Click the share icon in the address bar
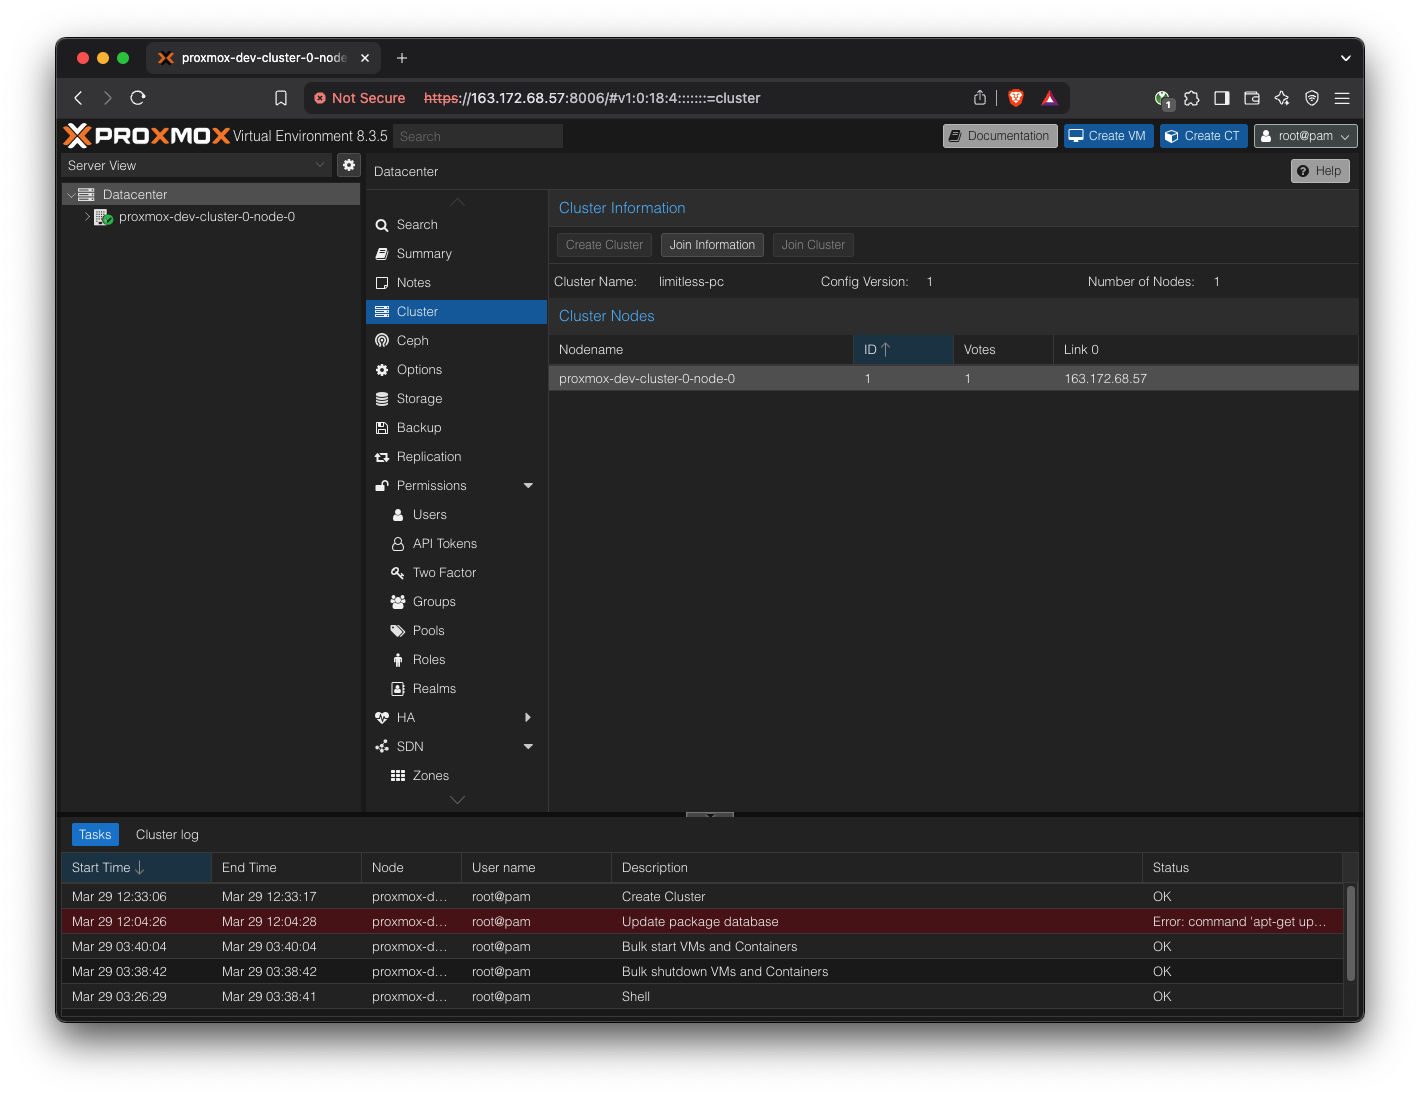The width and height of the screenshot is (1420, 1096). (x=980, y=98)
